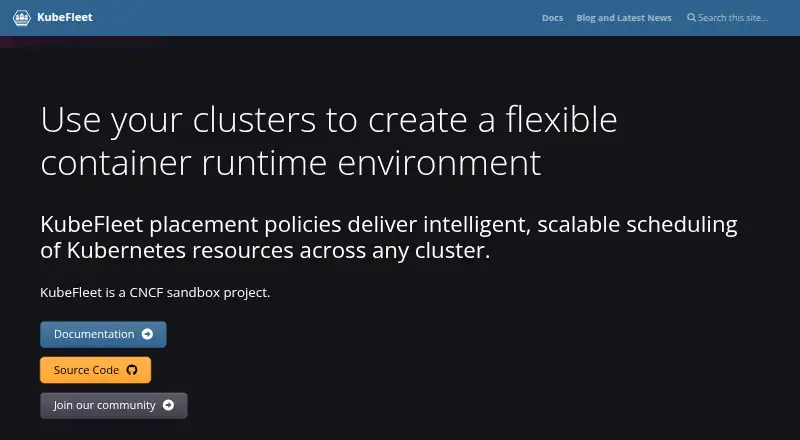Click the KubeFleet ship logo icon
Screen dimensions: 800x440
22,18
